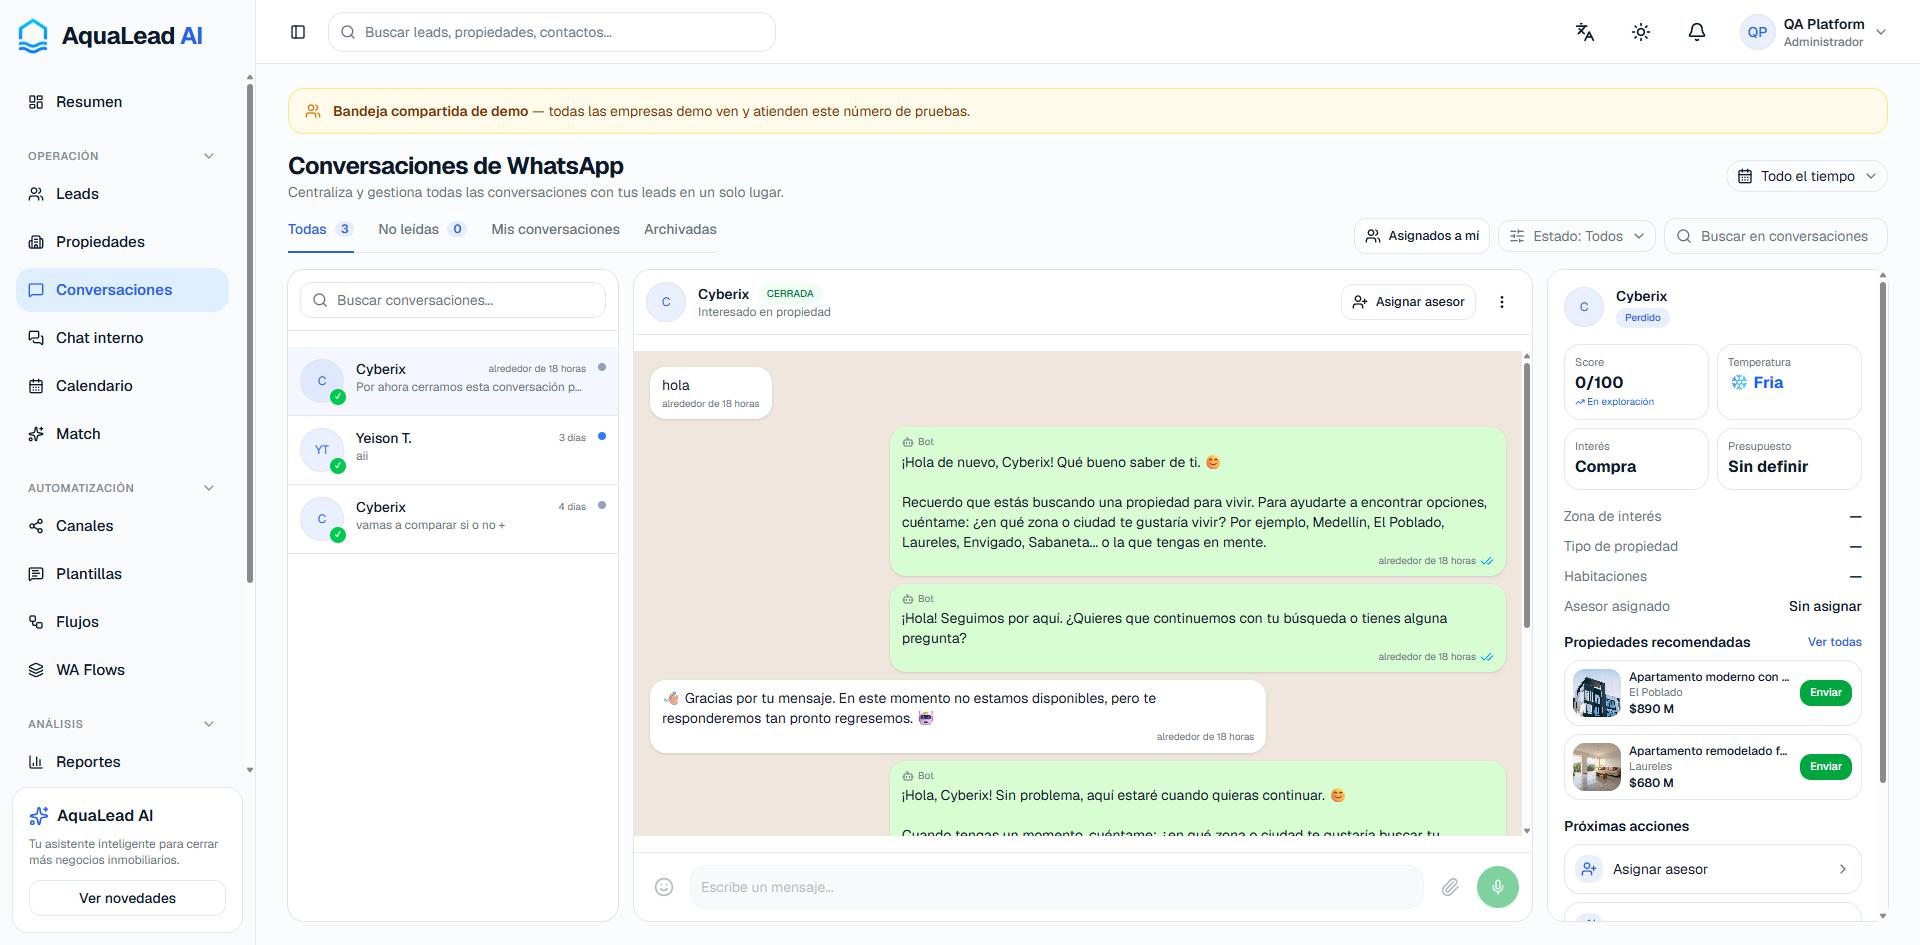Screen dimensions: 1920x945
Task: Open the conversation three-dot menu
Action: coord(1502,302)
